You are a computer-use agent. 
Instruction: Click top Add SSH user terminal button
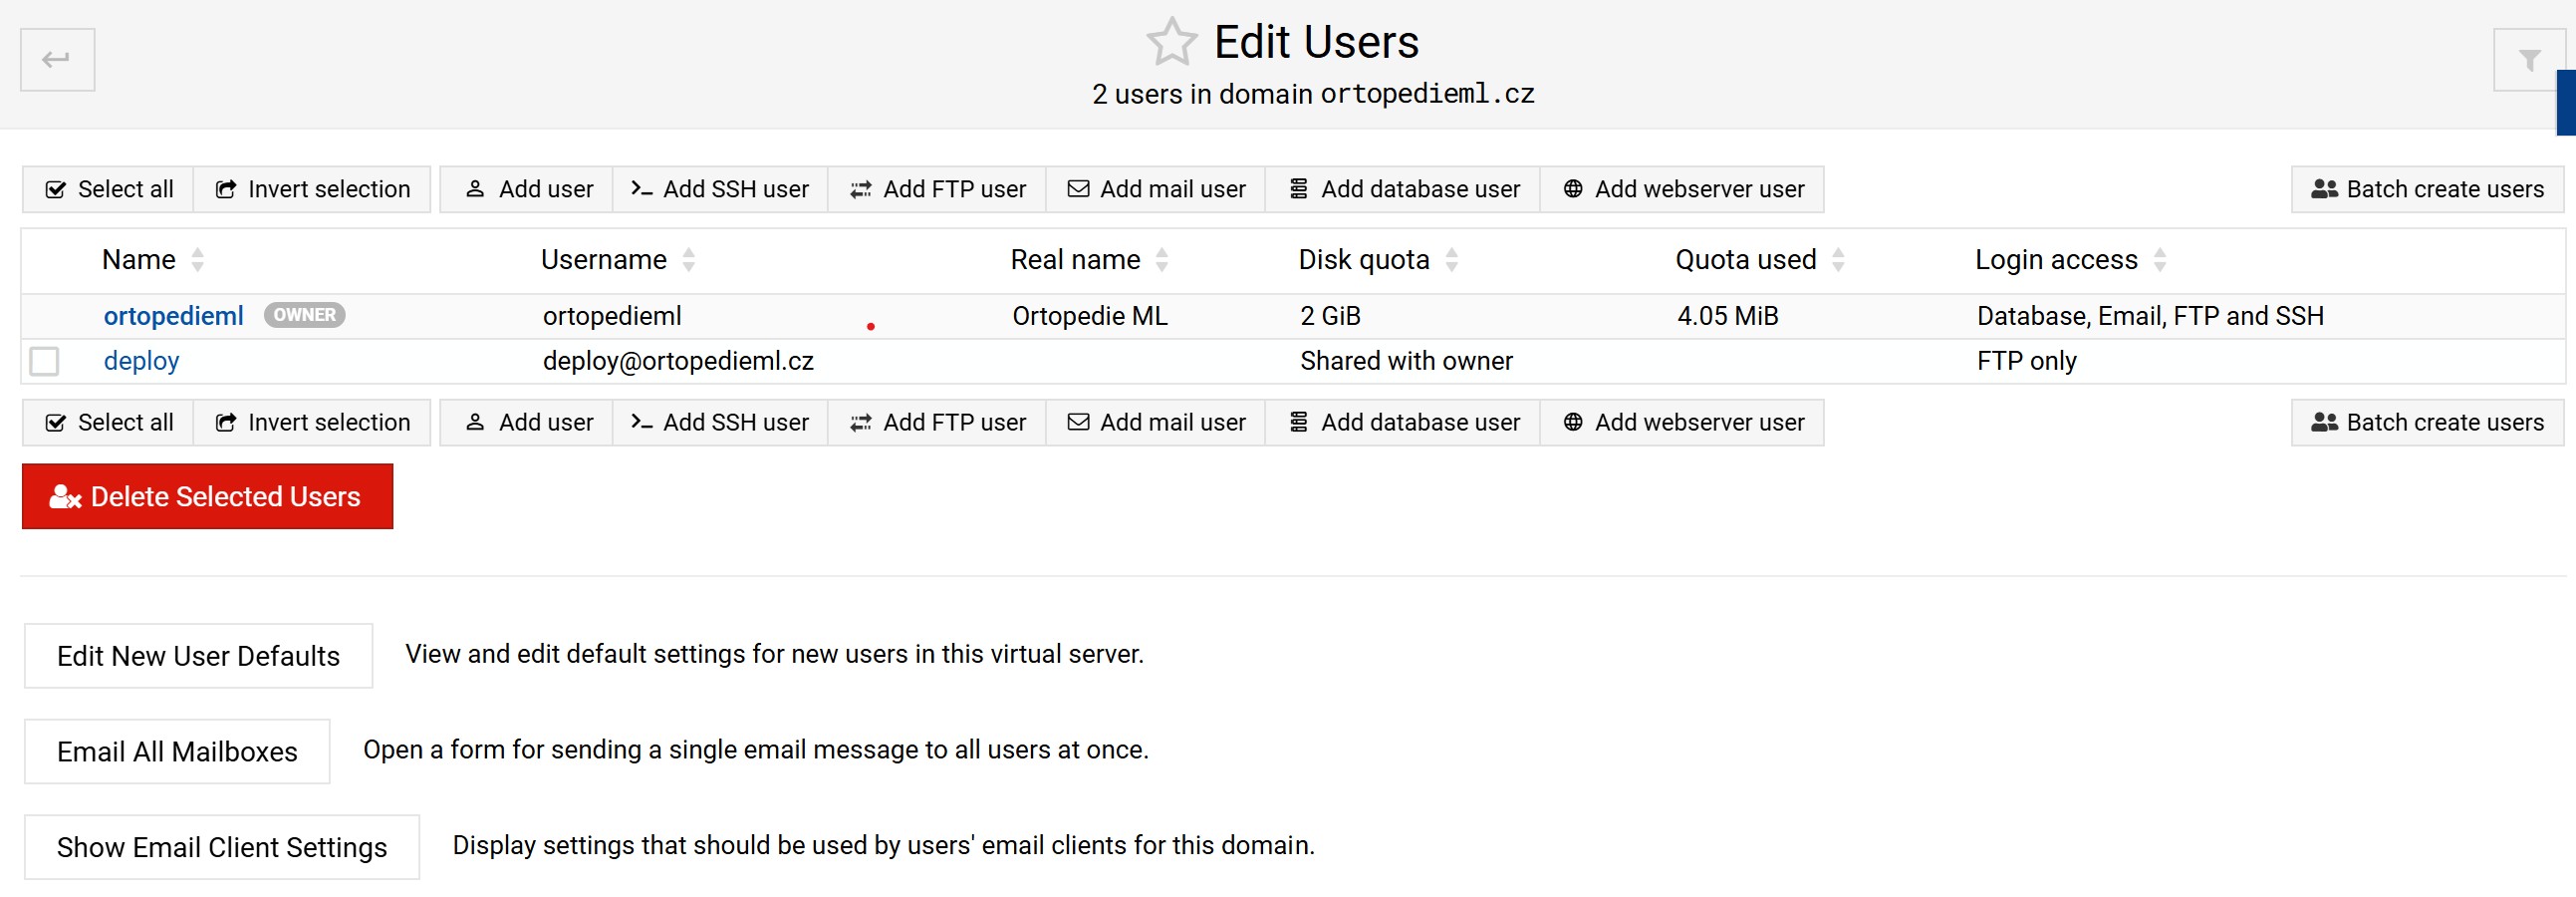pos(720,189)
